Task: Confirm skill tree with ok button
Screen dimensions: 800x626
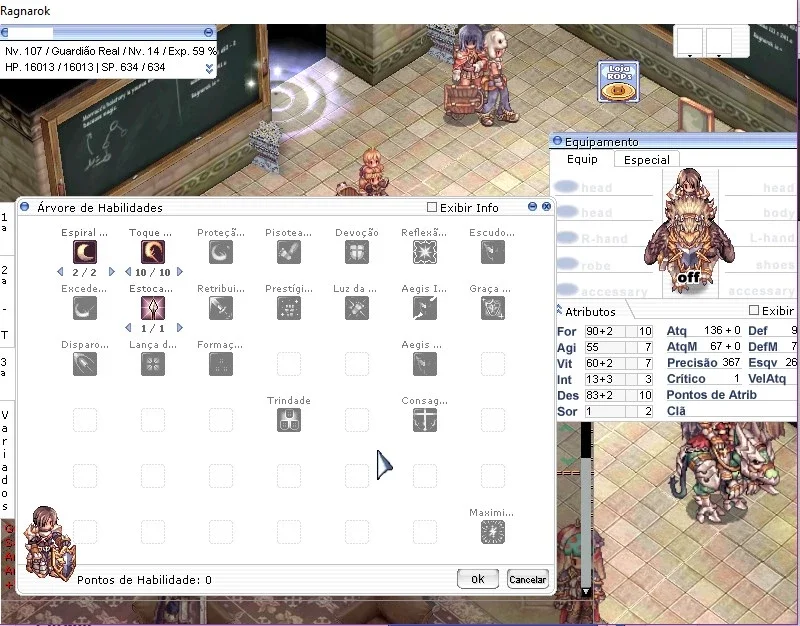Action: click(x=478, y=579)
